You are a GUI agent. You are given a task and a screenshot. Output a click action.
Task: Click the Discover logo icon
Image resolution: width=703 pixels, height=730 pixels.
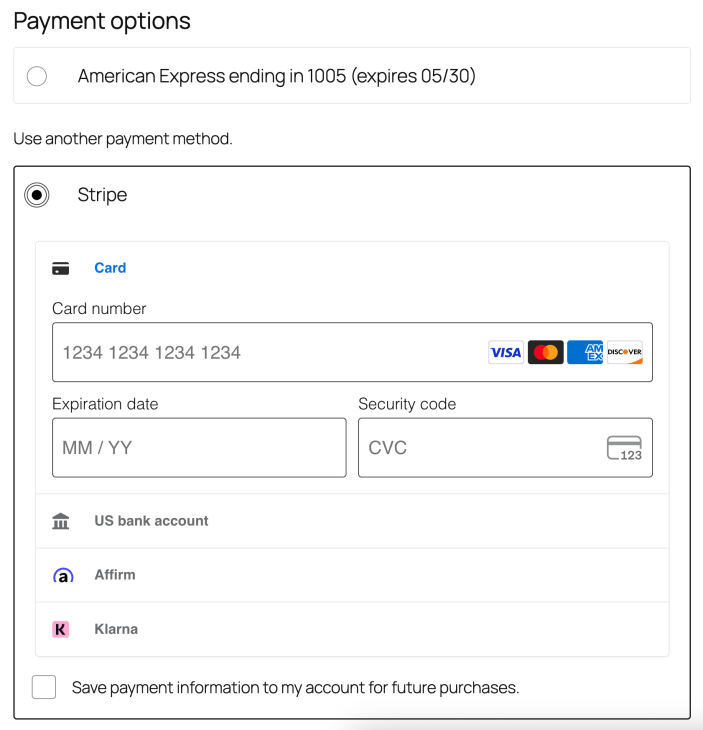point(625,352)
